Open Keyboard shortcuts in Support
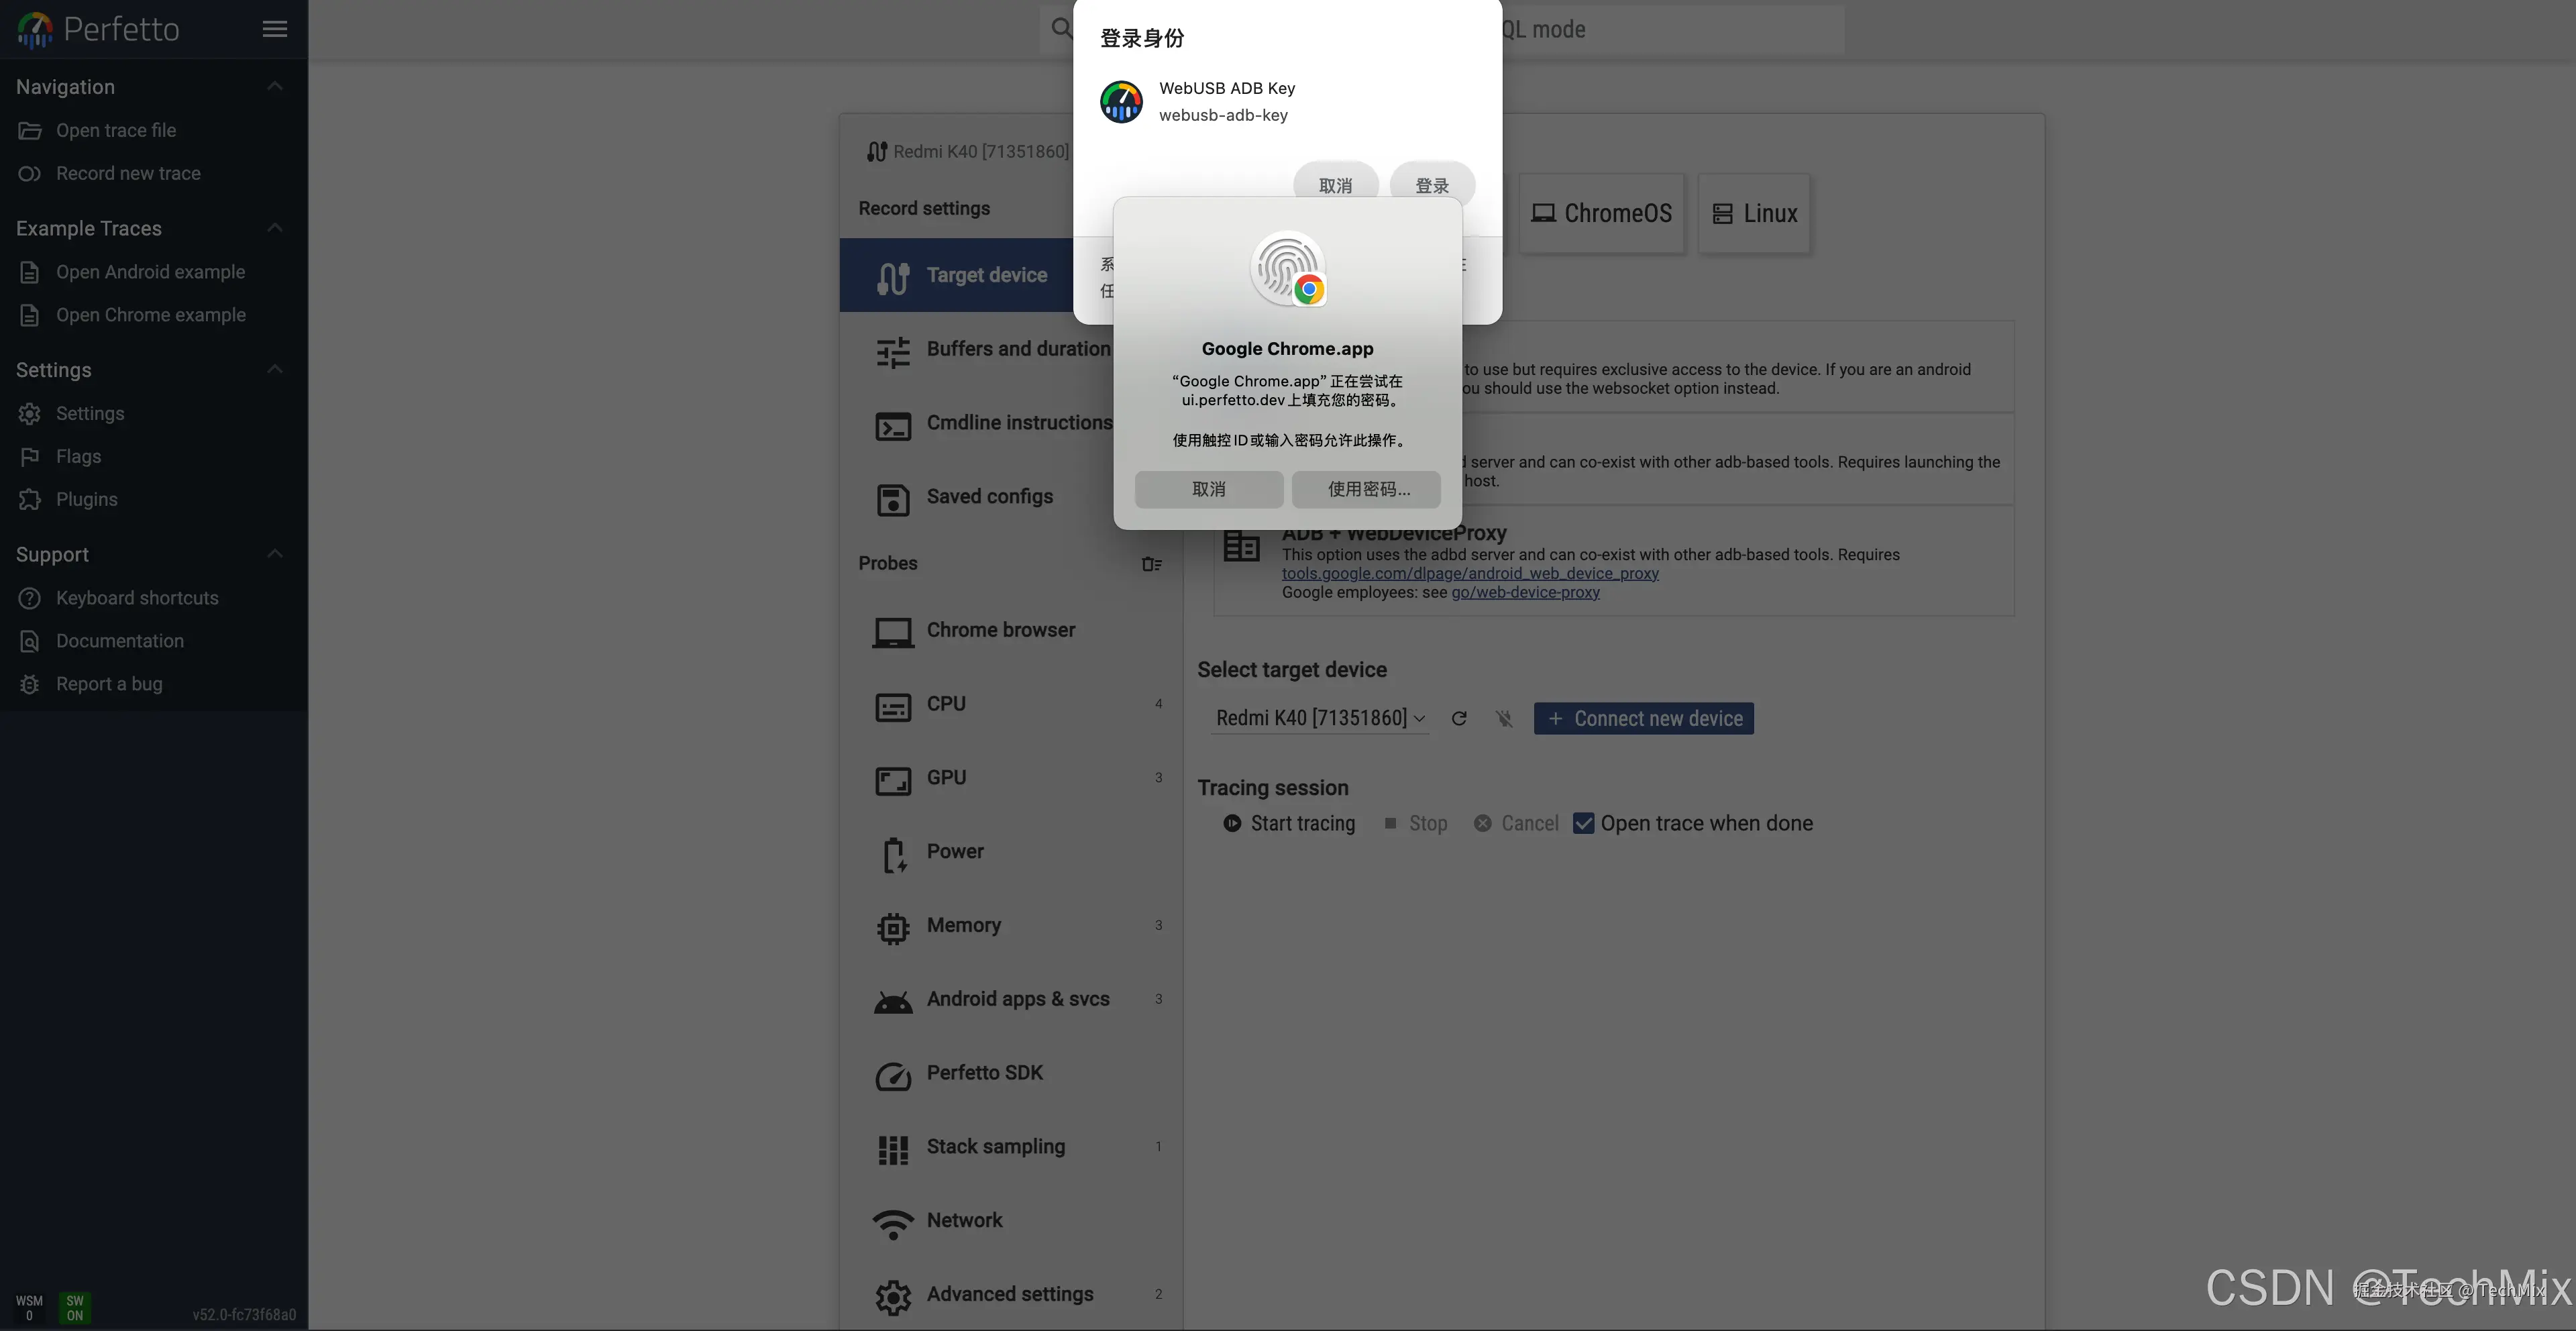Image resolution: width=2576 pixels, height=1331 pixels. 136,598
